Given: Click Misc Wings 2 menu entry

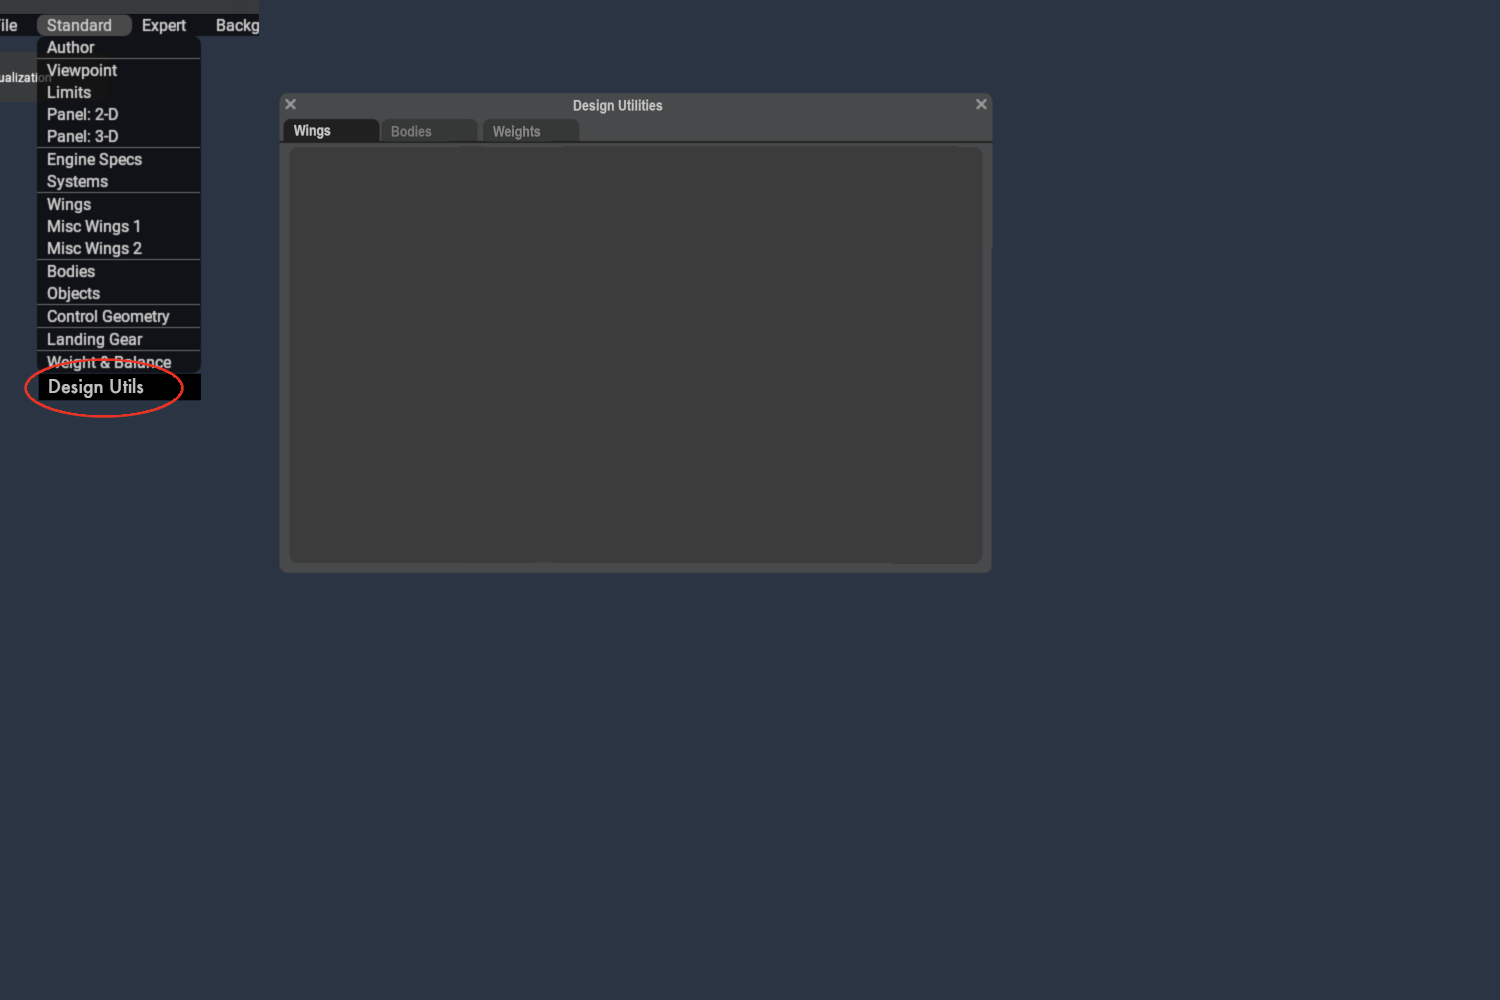Looking at the screenshot, I should tap(95, 248).
